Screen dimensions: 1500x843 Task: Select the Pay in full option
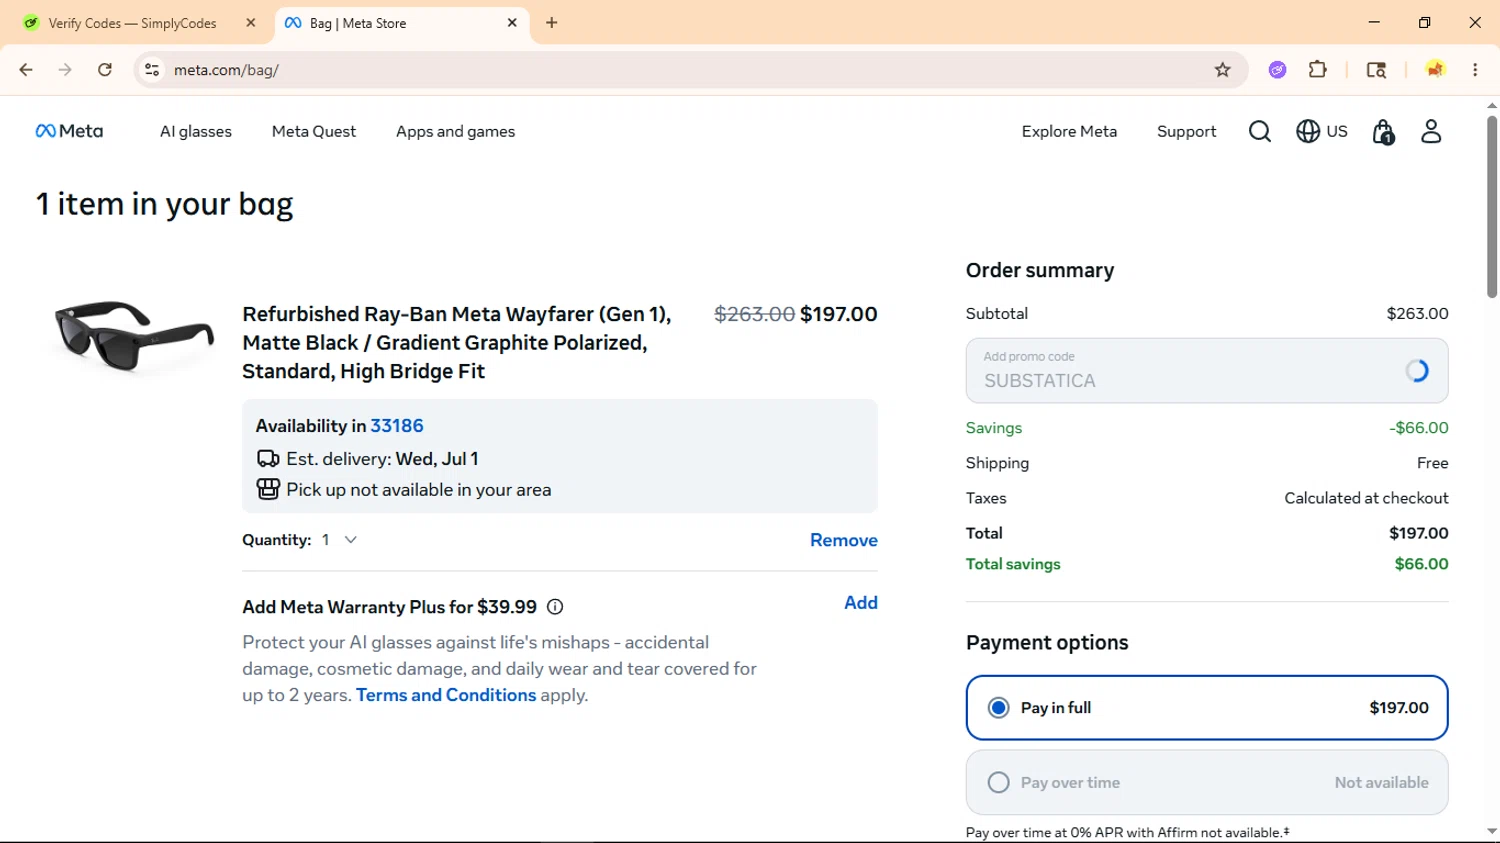pos(1207,708)
